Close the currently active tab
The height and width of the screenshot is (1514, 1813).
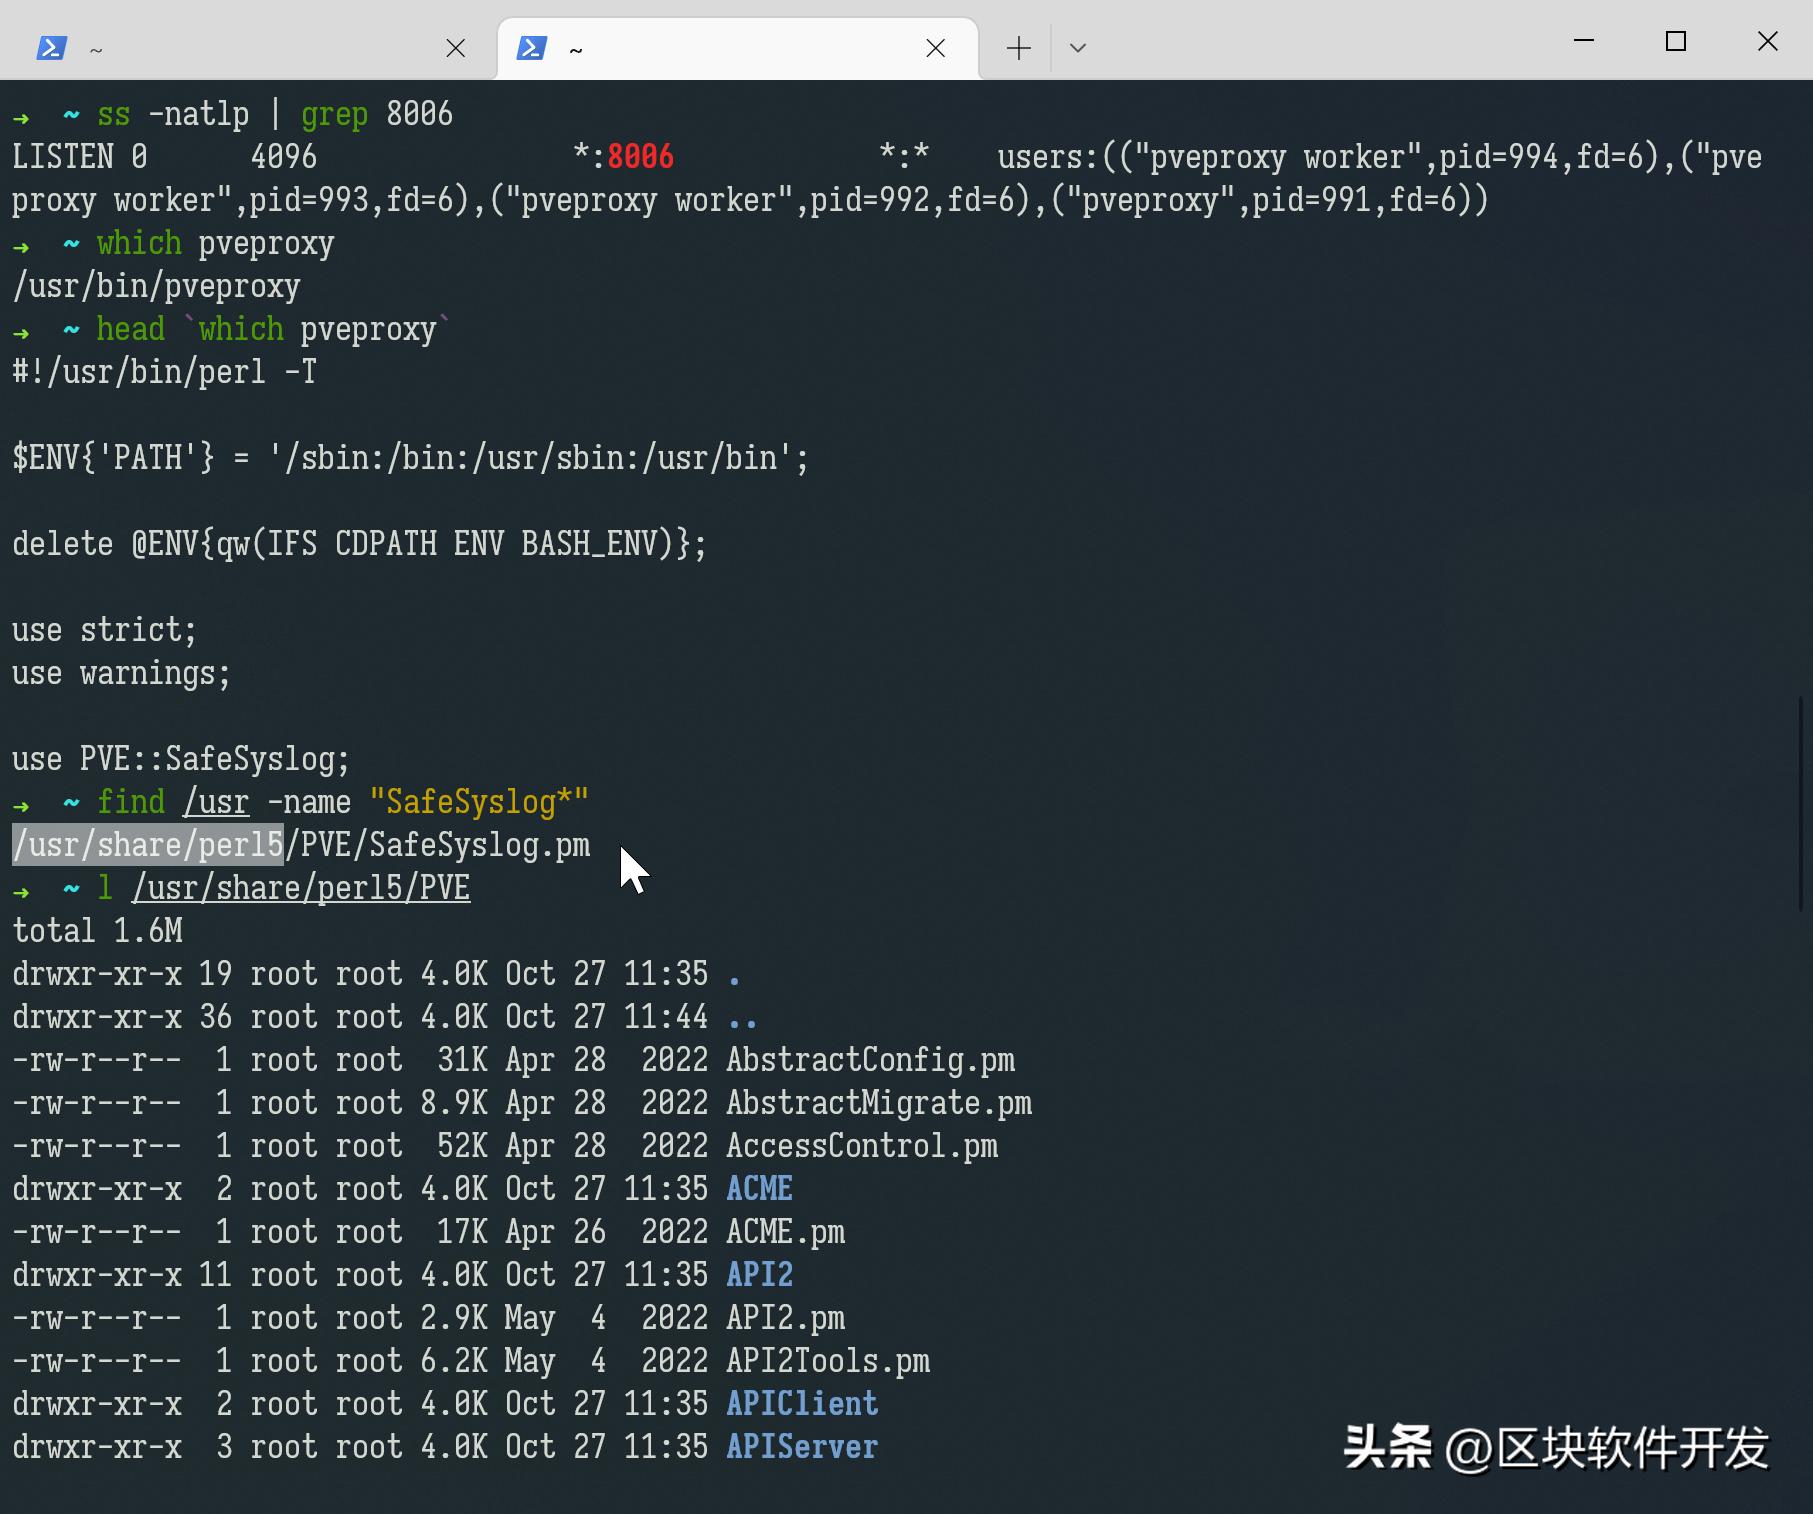coord(936,47)
